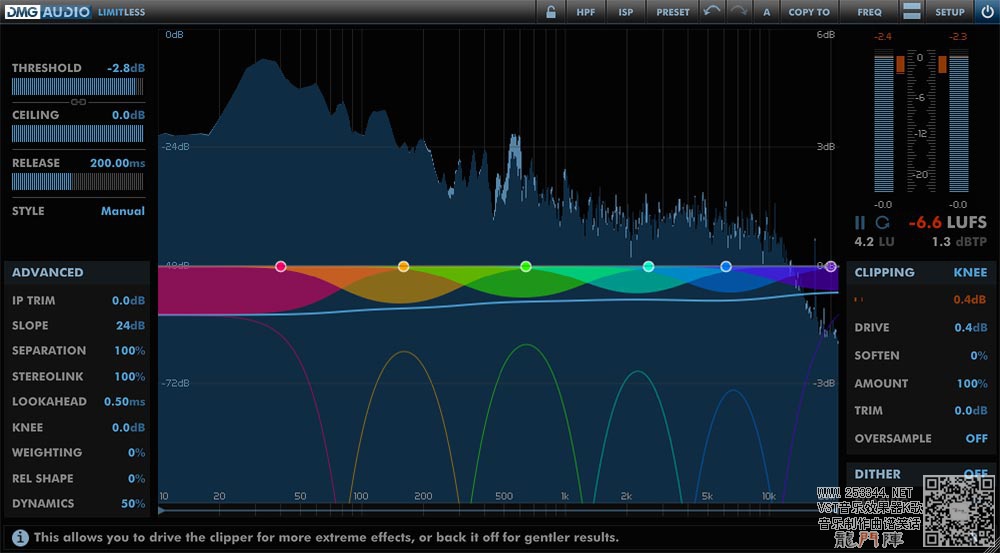Click LOOKAHEAD 0.50ms value
Screen dimensions: 1000x553
point(125,402)
